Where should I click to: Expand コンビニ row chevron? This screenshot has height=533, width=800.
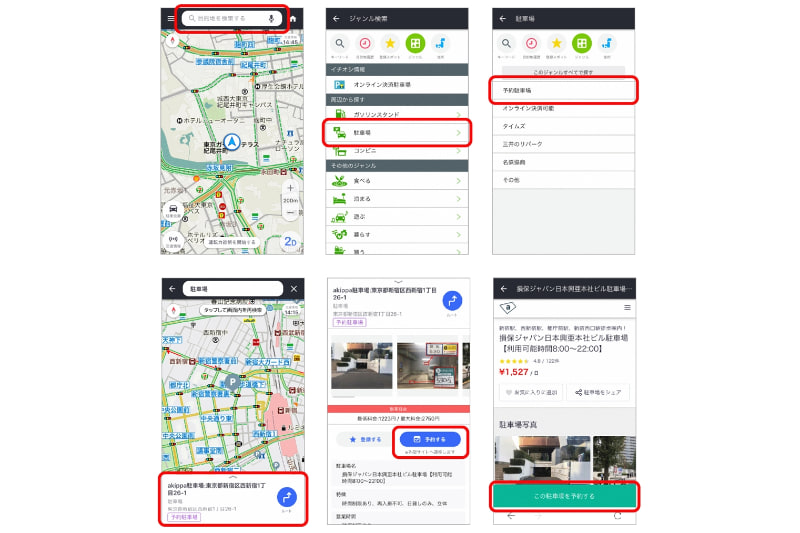click(458, 151)
